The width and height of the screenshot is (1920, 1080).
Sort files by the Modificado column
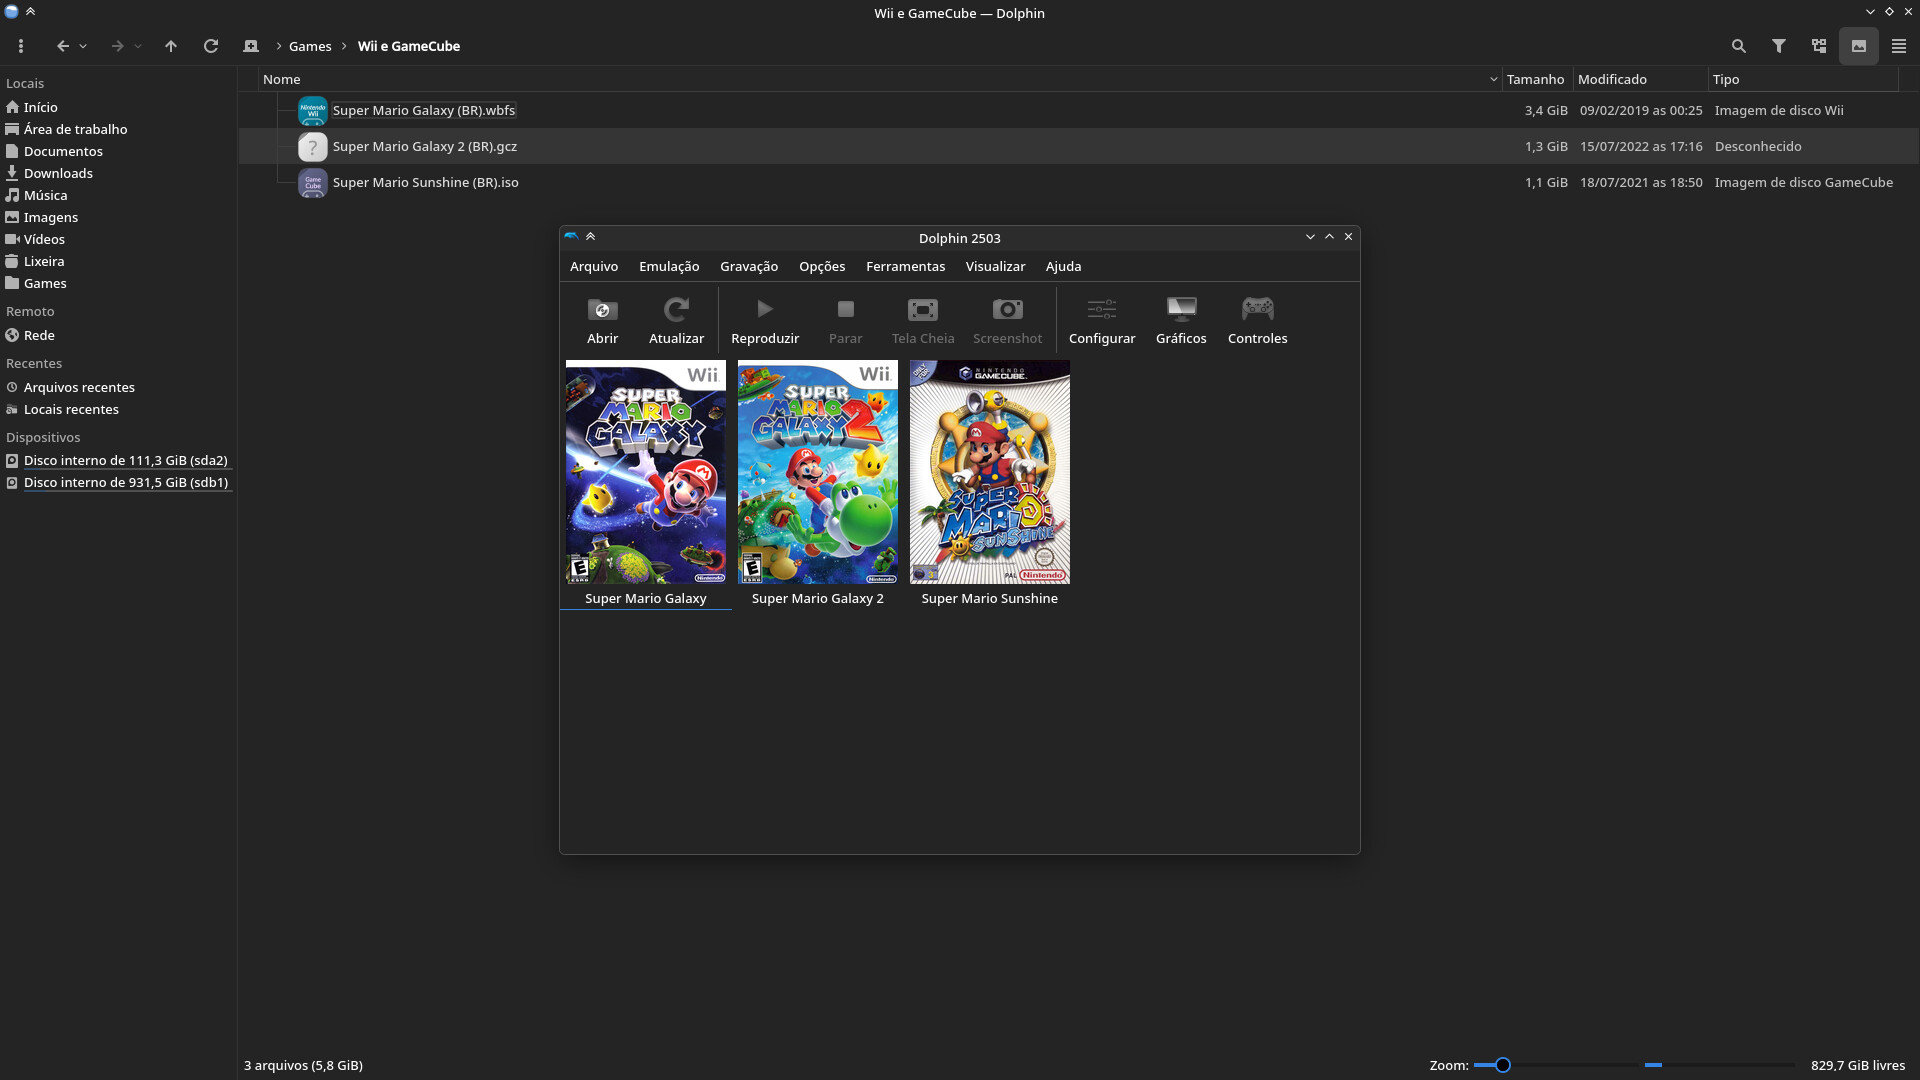coord(1612,79)
